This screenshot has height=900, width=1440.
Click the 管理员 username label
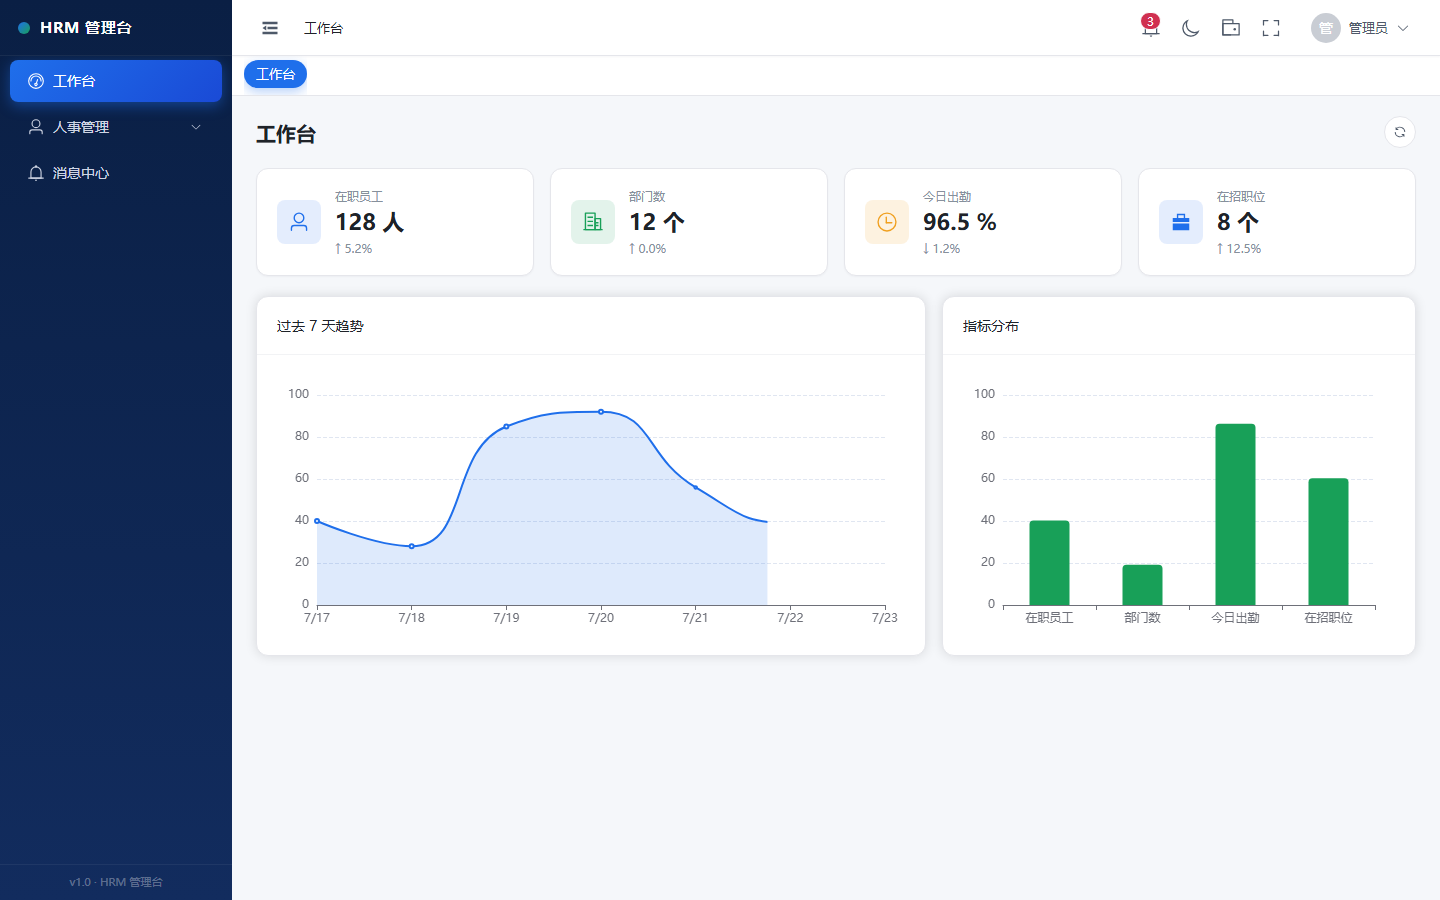[x=1368, y=28]
